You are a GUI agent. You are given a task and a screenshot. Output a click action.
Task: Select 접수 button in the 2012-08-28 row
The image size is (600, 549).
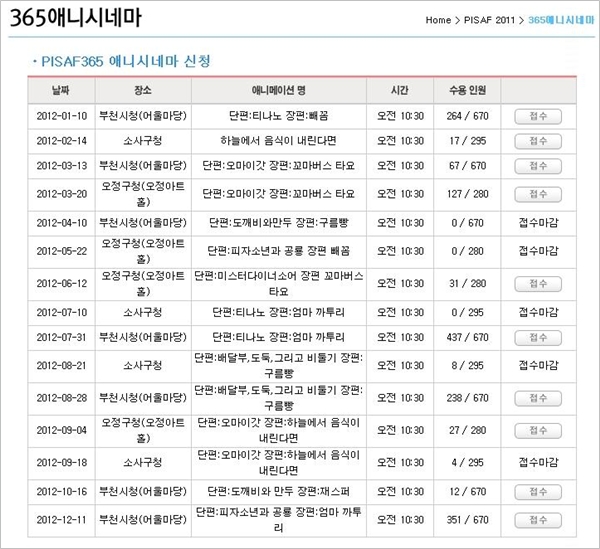point(537,398)
